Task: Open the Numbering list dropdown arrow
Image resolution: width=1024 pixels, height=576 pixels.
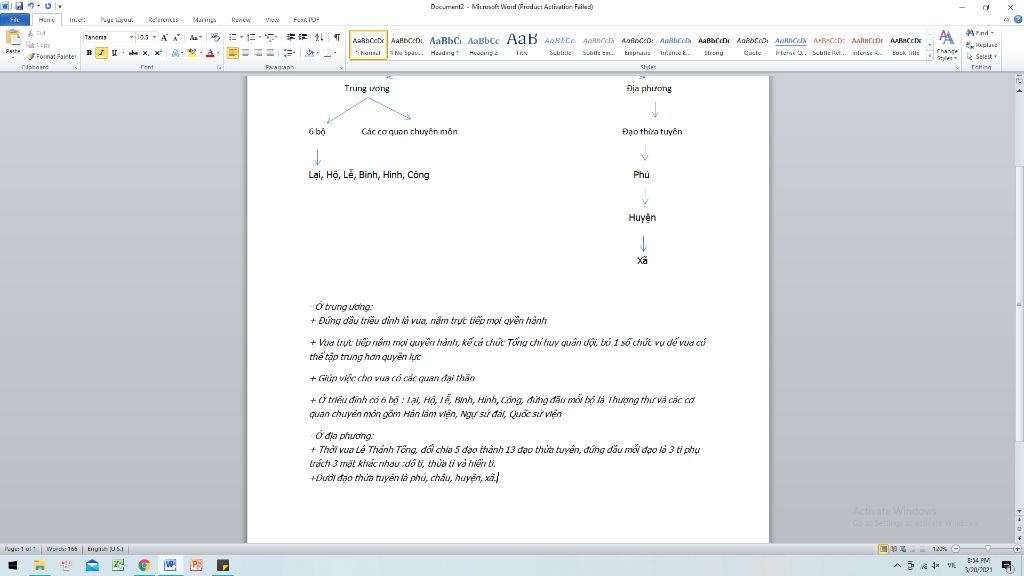Action: click(x=259, y=37)
